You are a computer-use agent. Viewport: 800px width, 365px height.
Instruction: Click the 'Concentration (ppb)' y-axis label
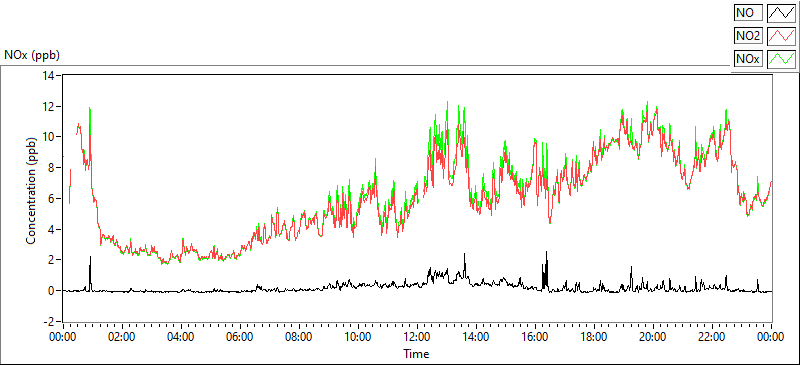(x=31, y=190)
